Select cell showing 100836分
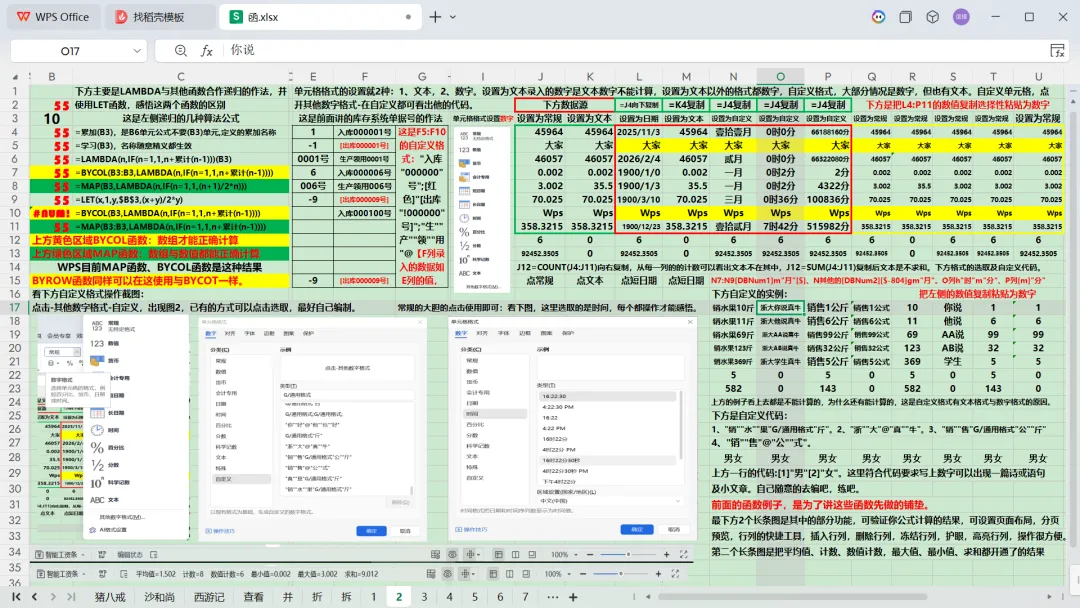The width and height of the screenshot is (1080, 608). [x=828, y=200]
